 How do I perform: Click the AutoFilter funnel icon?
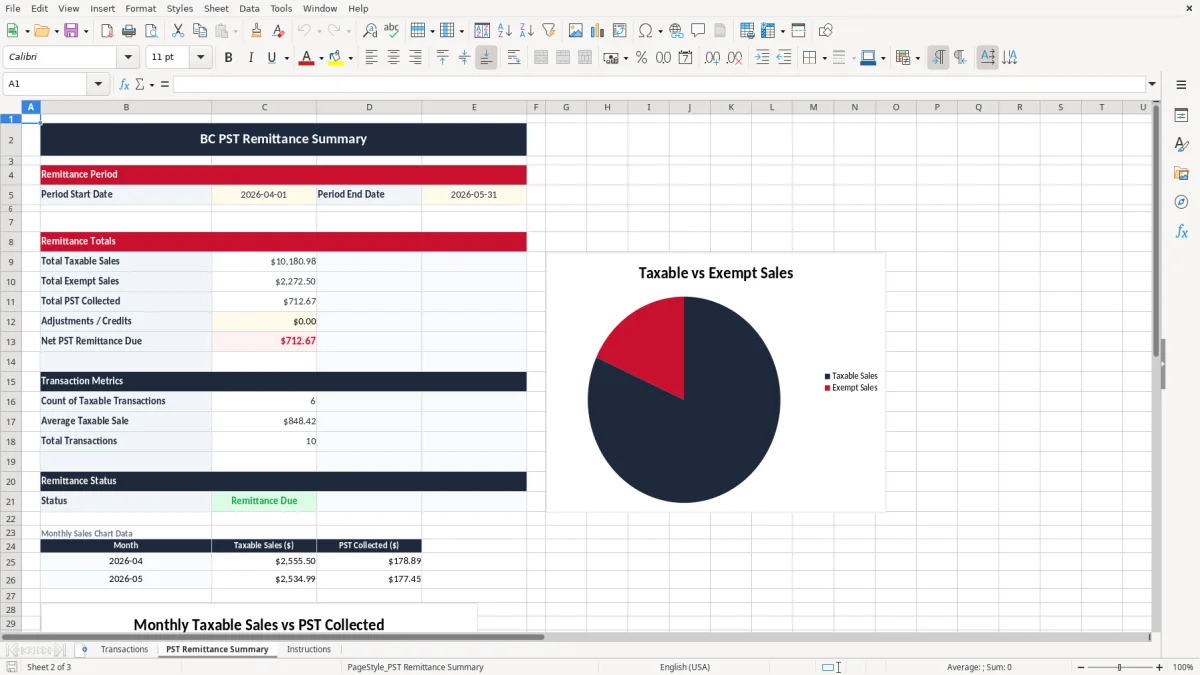(x=549, y=31)
